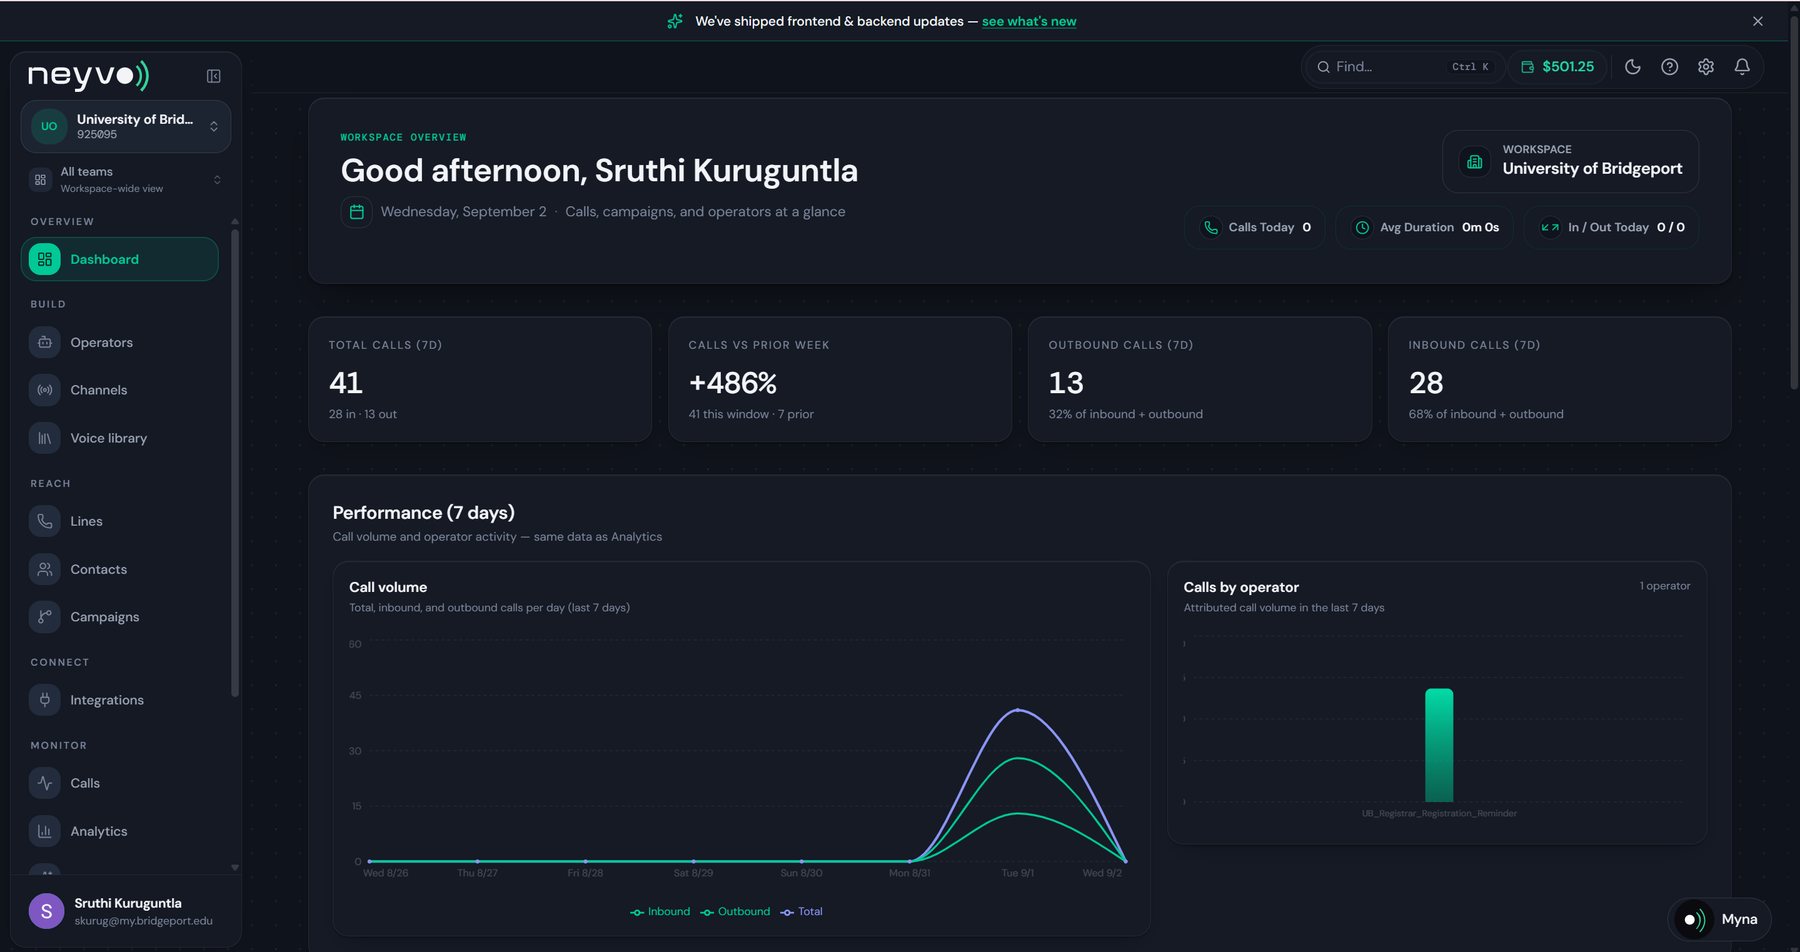Click the sidebar scroll up arrow
Viewport: 1800px width, 952px height.
pyautogui.click(x=235, y=221)
